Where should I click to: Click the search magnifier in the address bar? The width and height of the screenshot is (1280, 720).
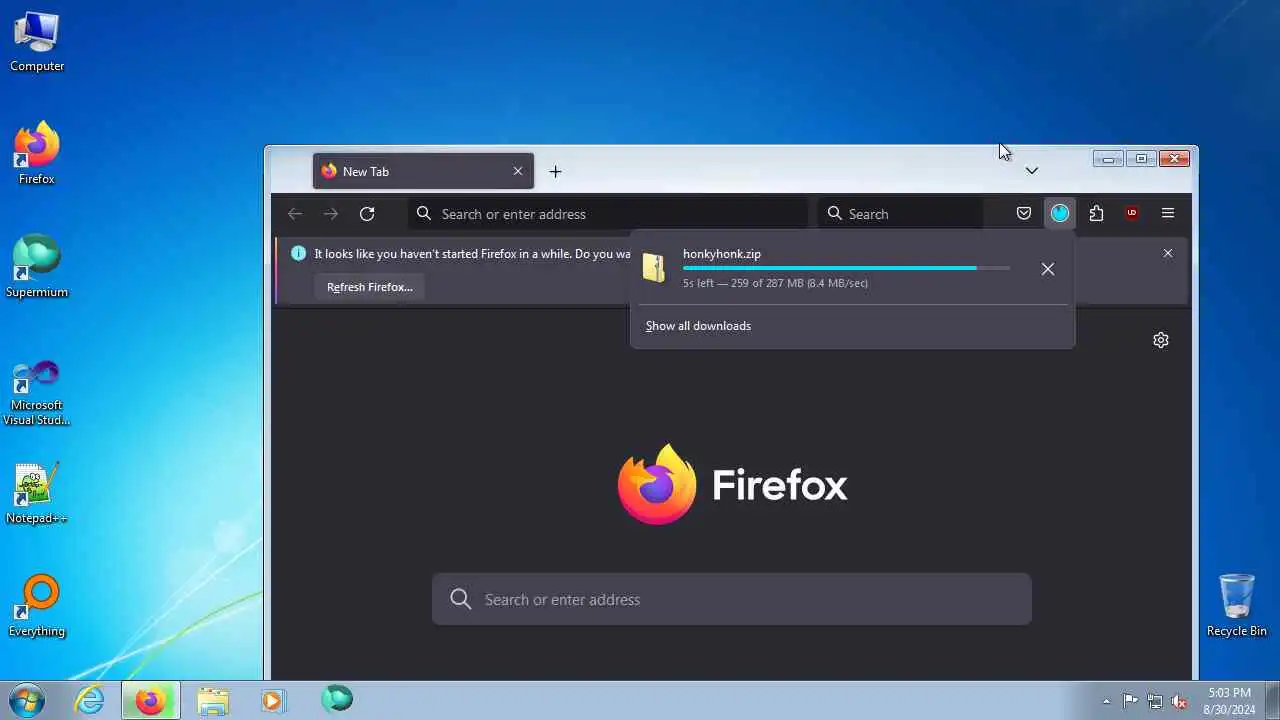click(424, 213)
